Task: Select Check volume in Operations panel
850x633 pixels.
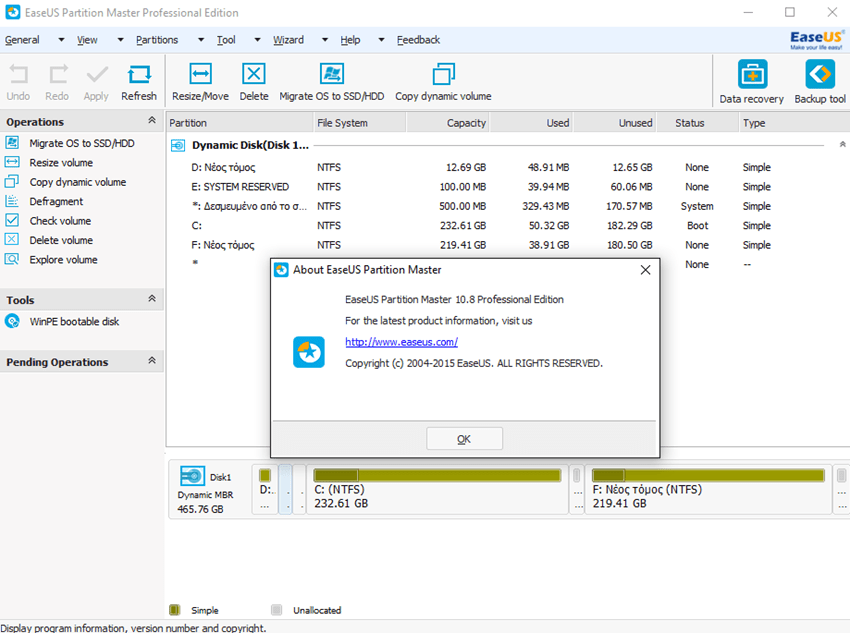Action: [x=60, y=221]
